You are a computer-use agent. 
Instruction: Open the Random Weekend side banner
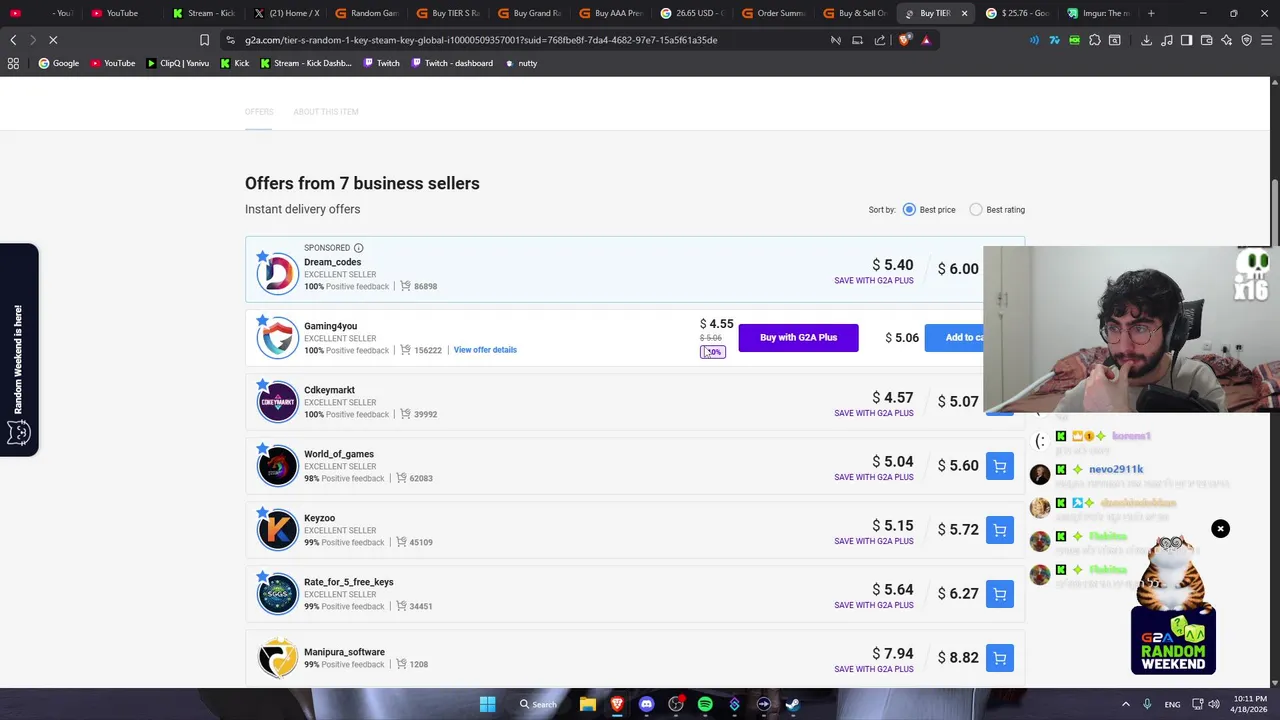[19, 350]
